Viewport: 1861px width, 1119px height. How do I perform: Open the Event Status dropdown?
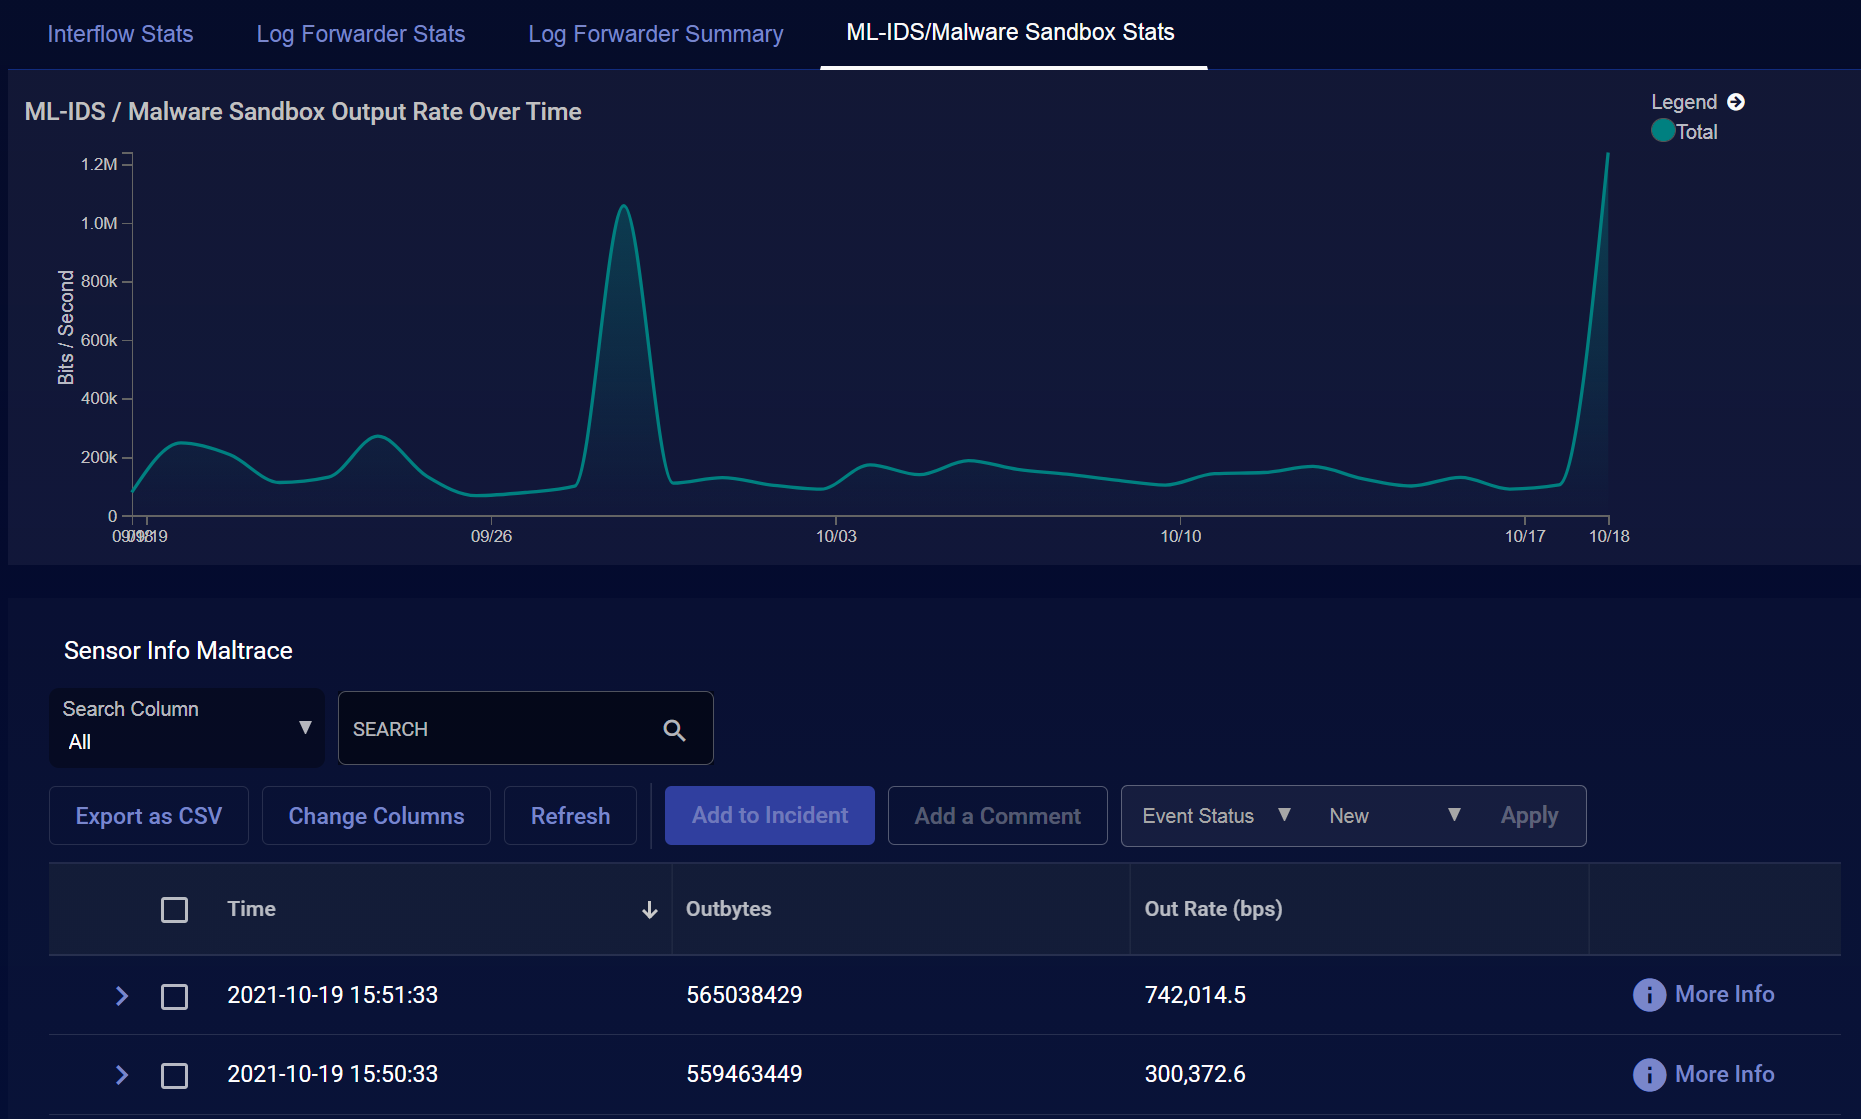coord(1216,816)
